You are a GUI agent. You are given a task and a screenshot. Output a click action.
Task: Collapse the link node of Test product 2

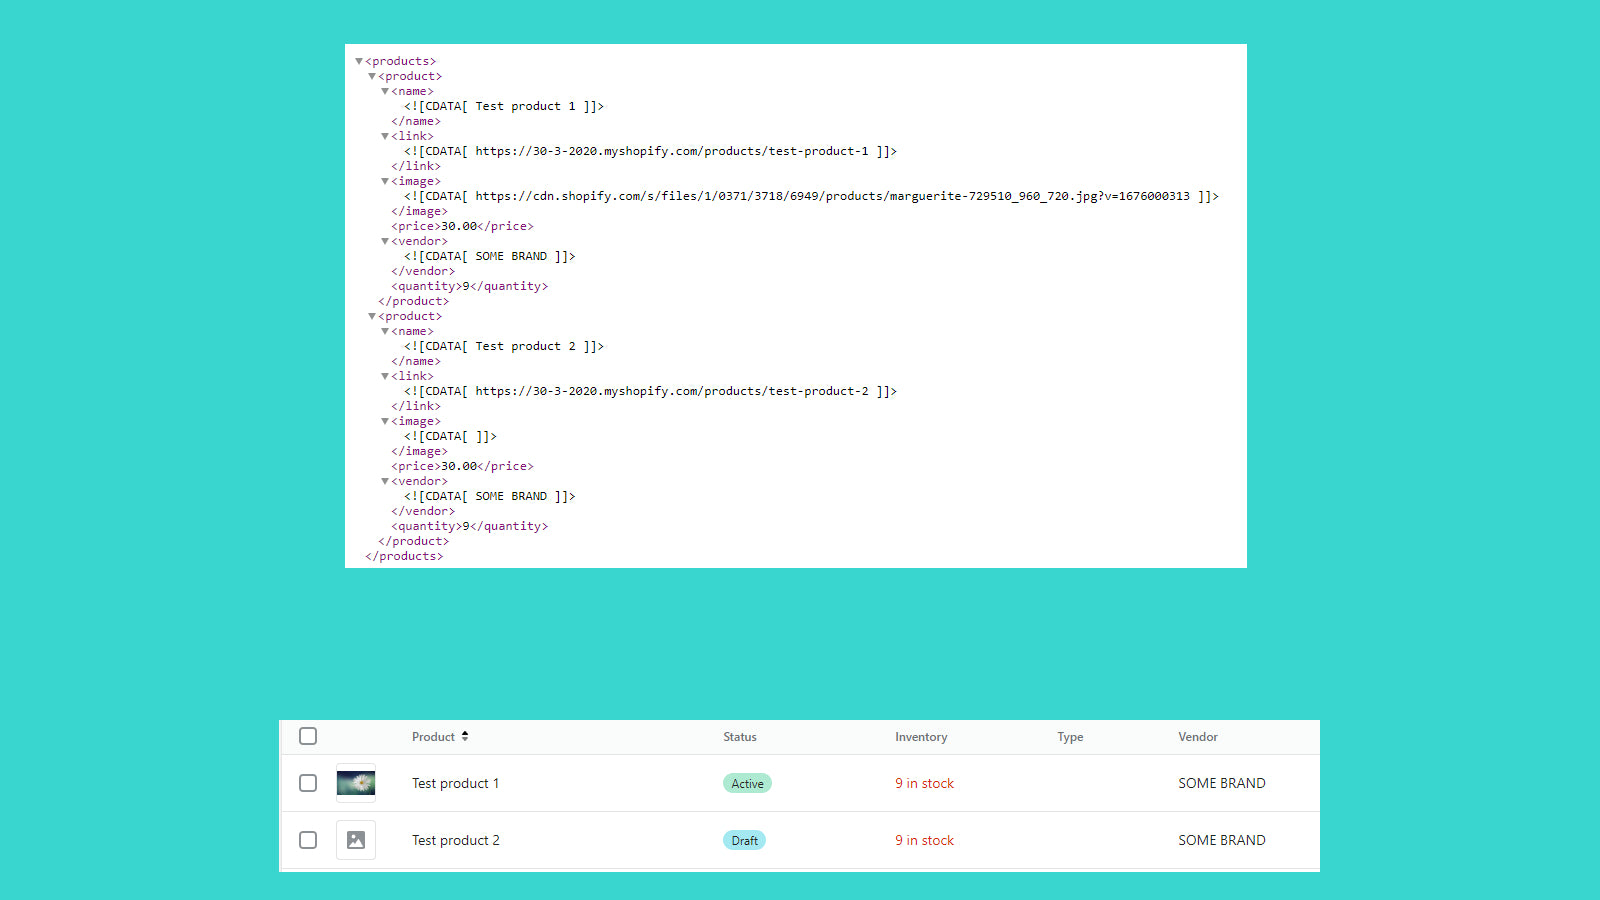pyautogui.click(x=385, y=375)
